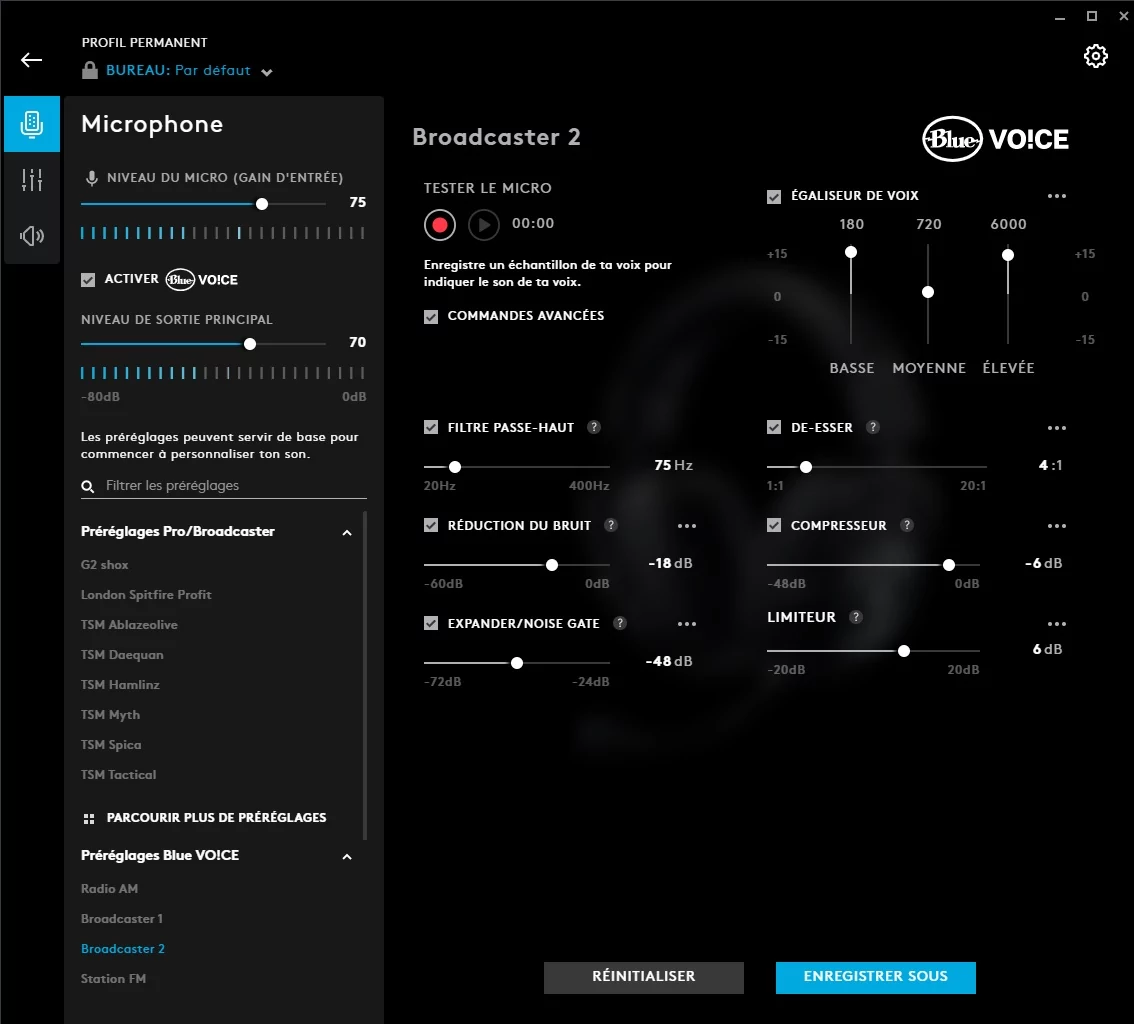Select the Broadcaster 2 preset
The width and height of the screenshot is (1134, 1024).
(123, 949)
